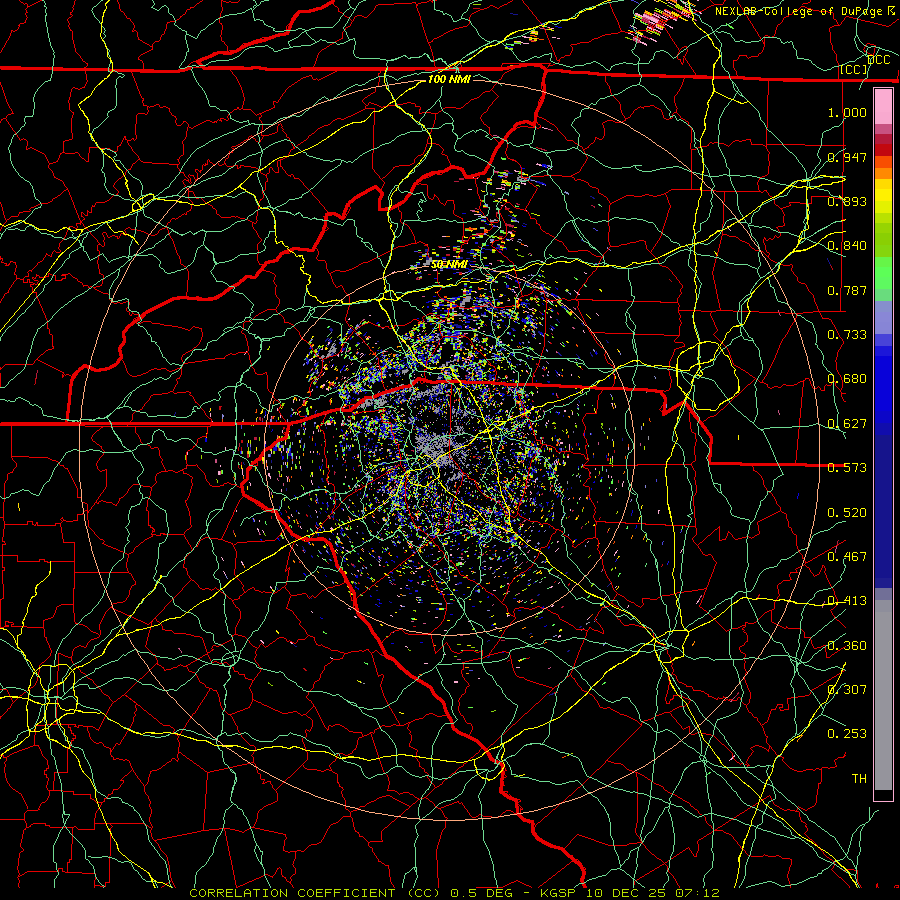Click the 0.680 legend value

point(847,379)
